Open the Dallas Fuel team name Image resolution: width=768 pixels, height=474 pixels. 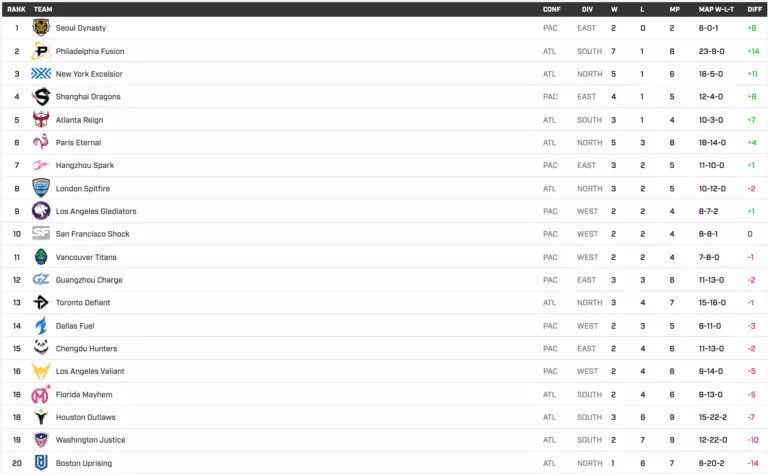75,326
